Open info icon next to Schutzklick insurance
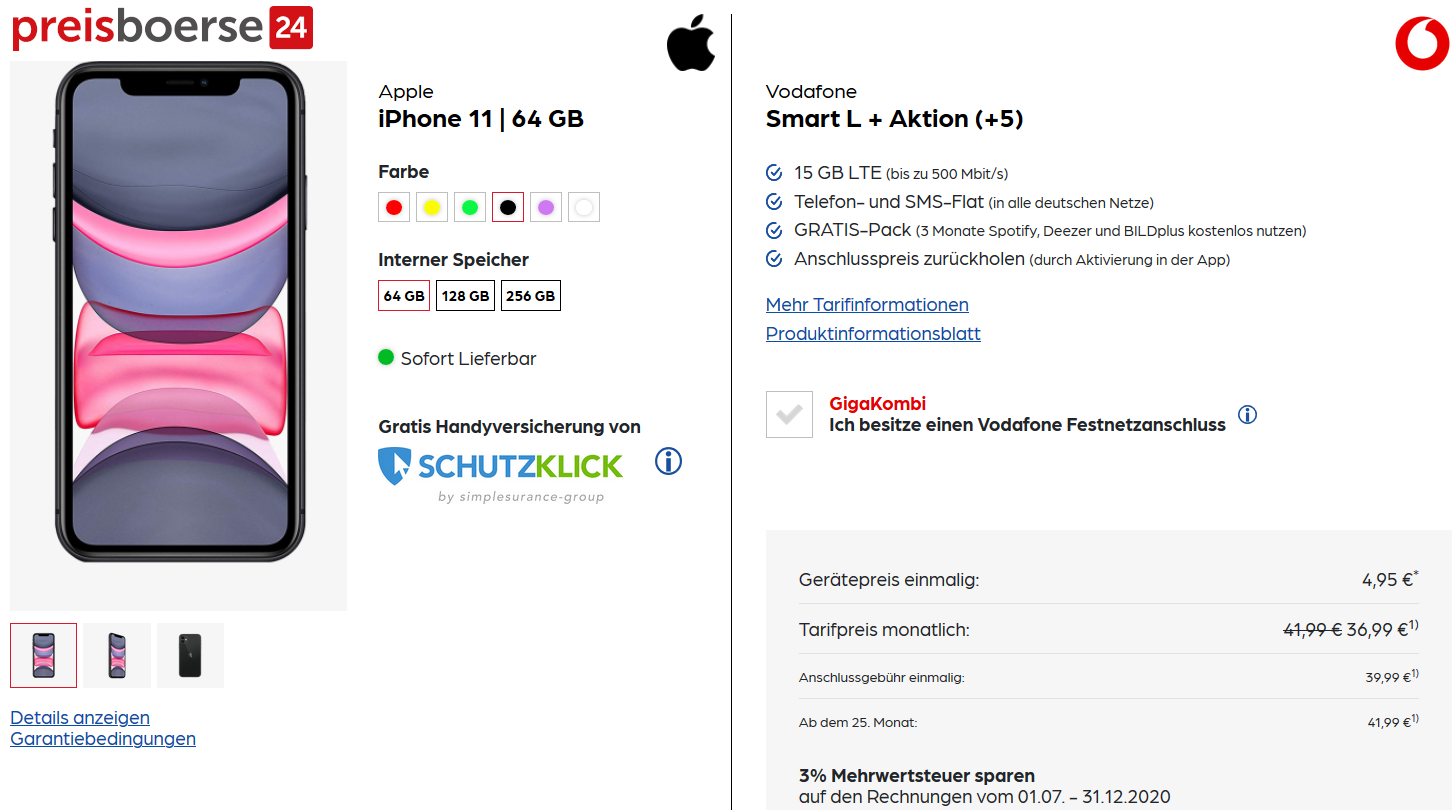 click(668, 461)
